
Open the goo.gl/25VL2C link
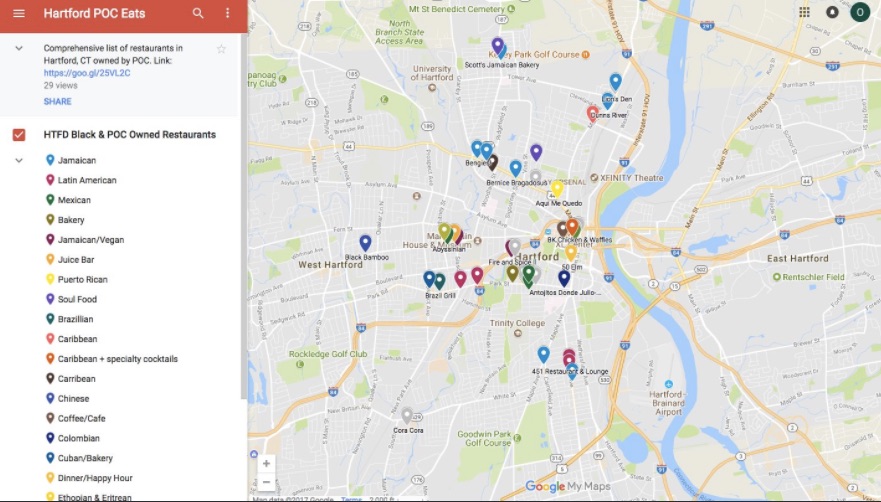pos(87,73)
